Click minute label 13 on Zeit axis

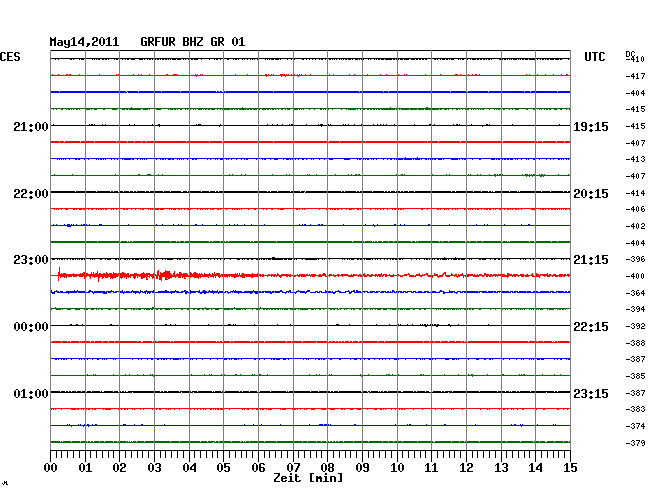501,468
